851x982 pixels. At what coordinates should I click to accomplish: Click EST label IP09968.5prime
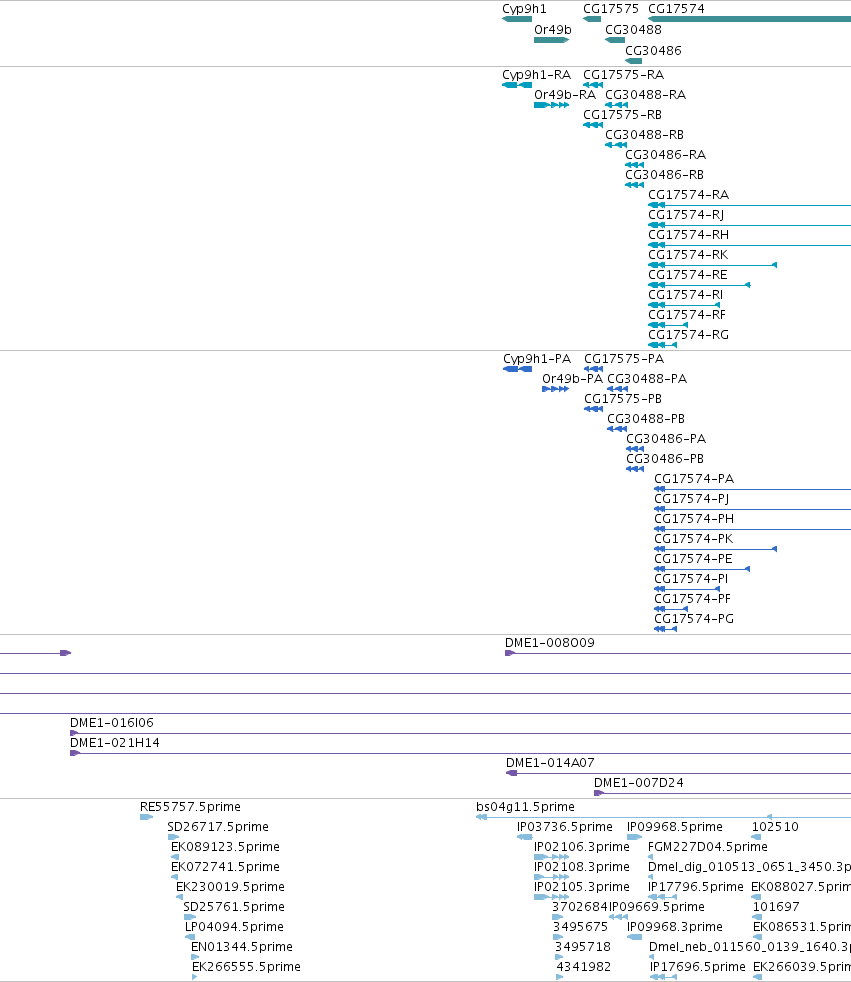(x=674, y=827)
